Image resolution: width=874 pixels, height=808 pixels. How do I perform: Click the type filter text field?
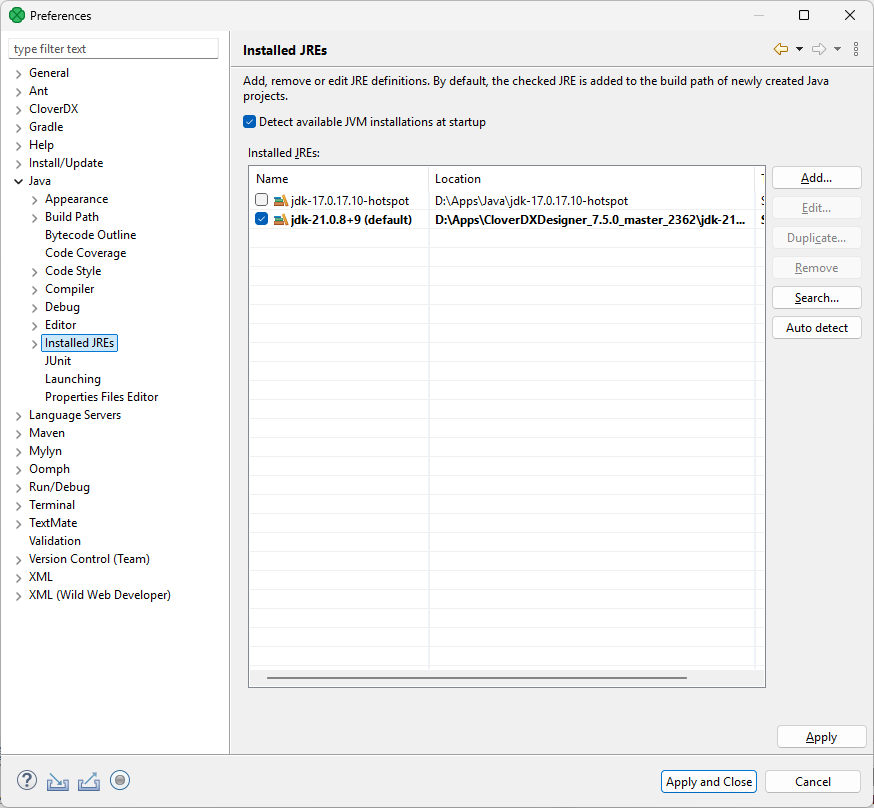(x=113, y=48)
